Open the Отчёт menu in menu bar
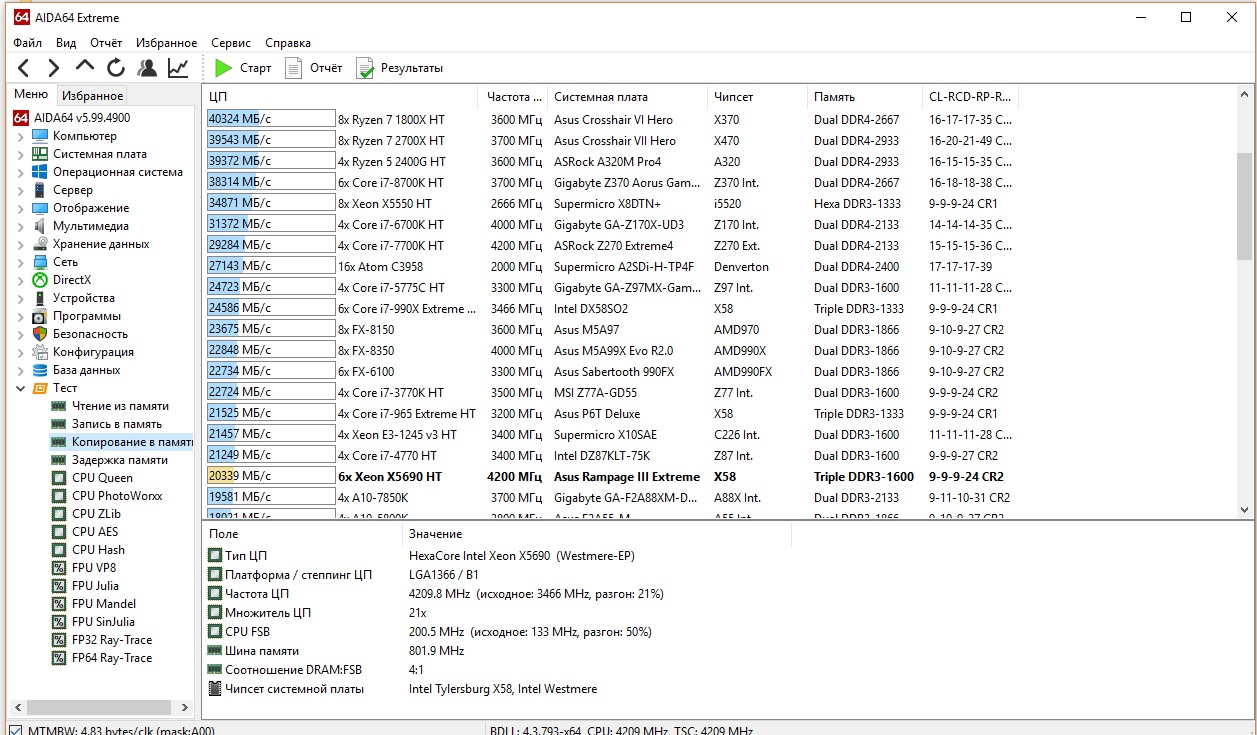This screenshot has width=1257, height=735. point(106,43)
